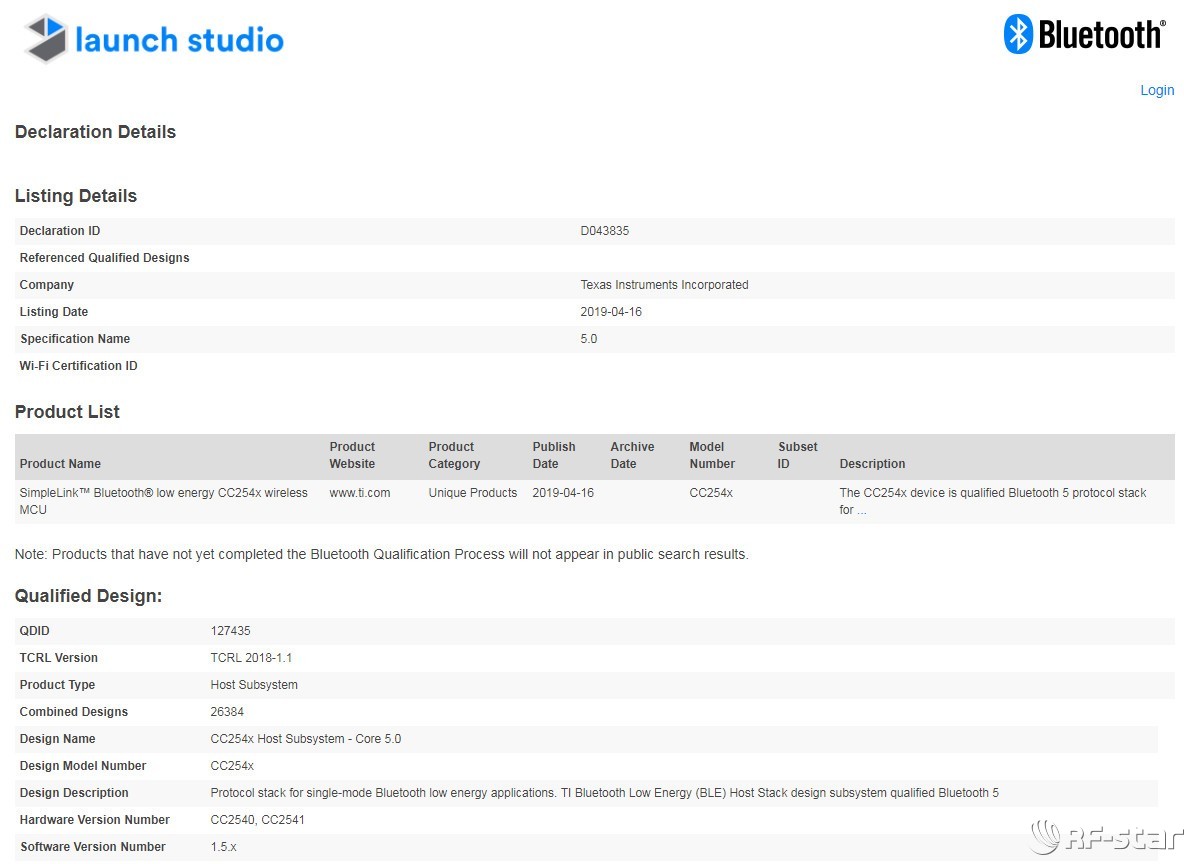Click Texas Instruments Incorporated company name
This screenshot has width=1184, height=864.
coord(664,285)
